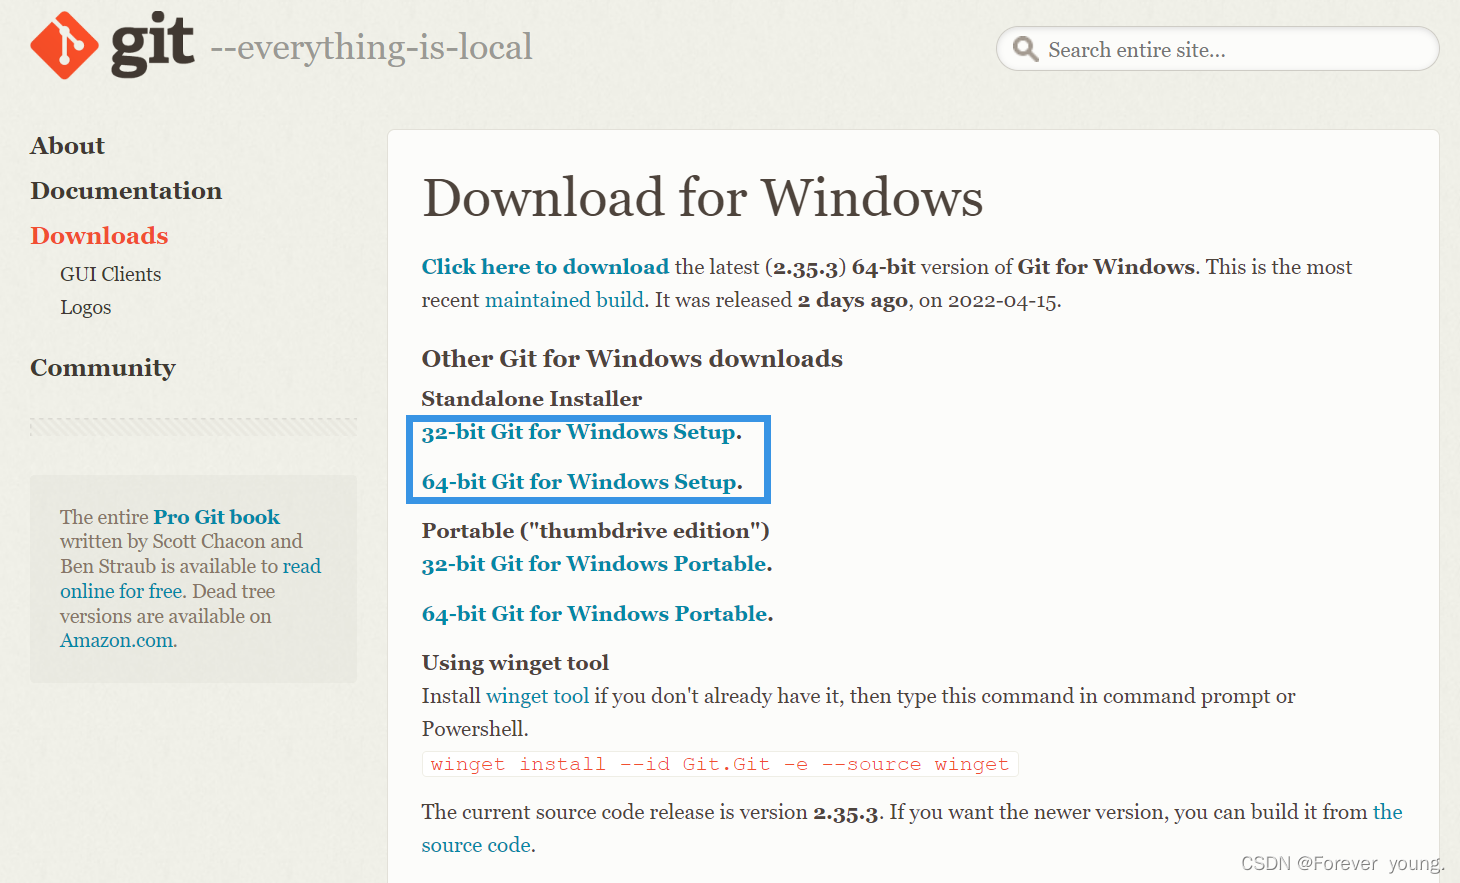Click the search magnifier icon
1460x883 pixels.
(1025, 49)
